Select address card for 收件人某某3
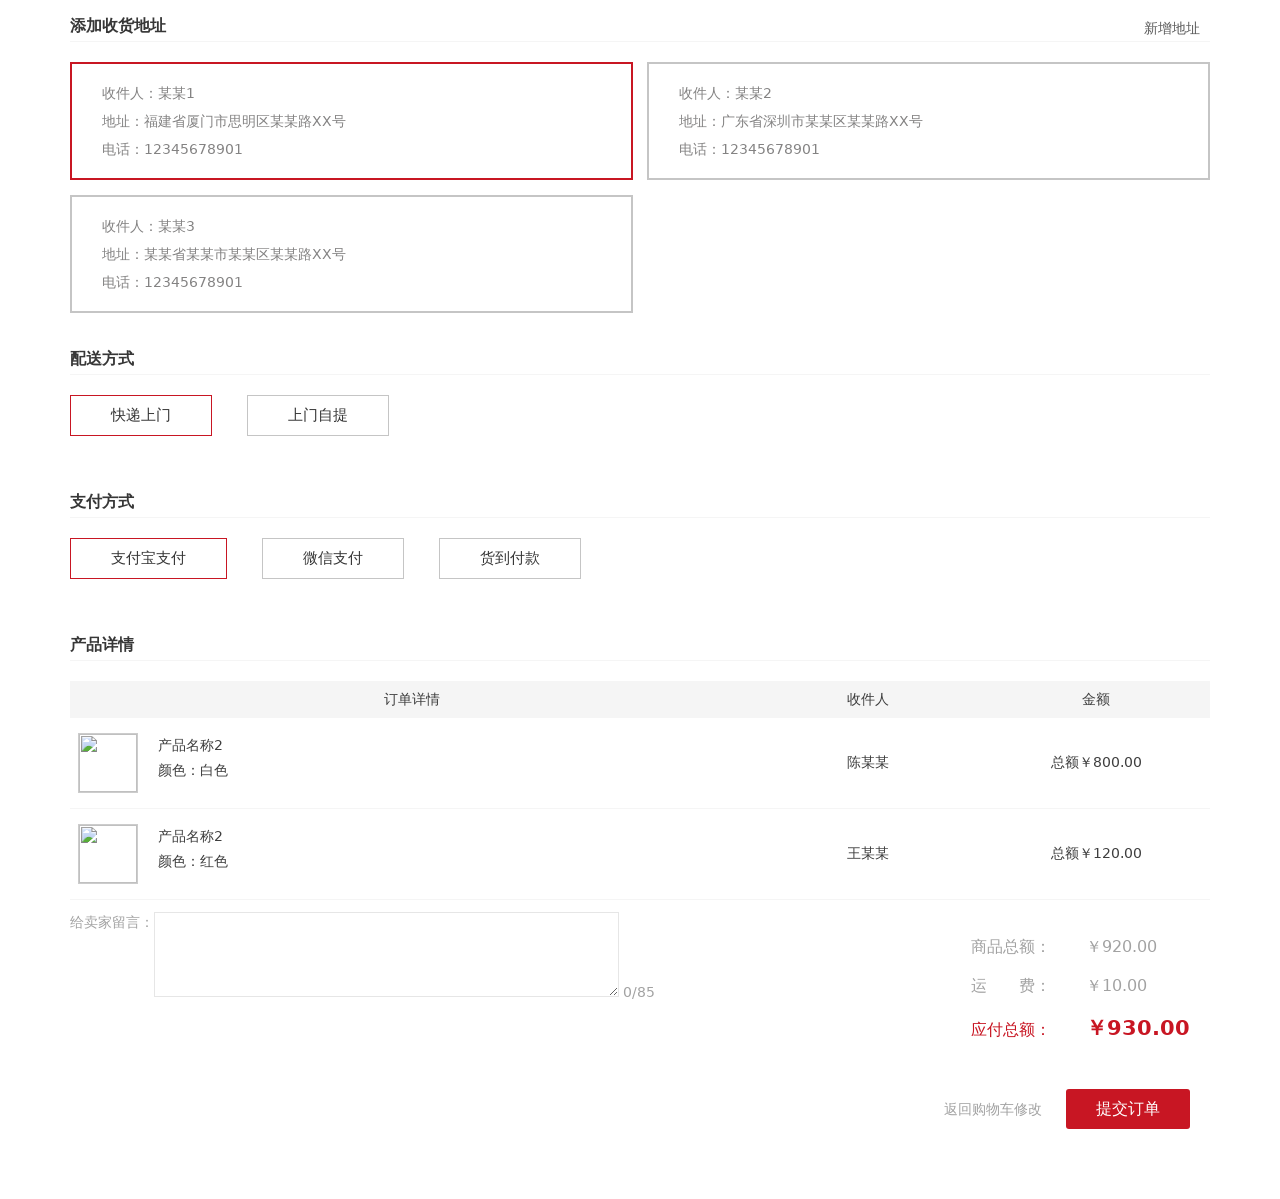This screenshot has height=1199, width=1280. [351, 254]
